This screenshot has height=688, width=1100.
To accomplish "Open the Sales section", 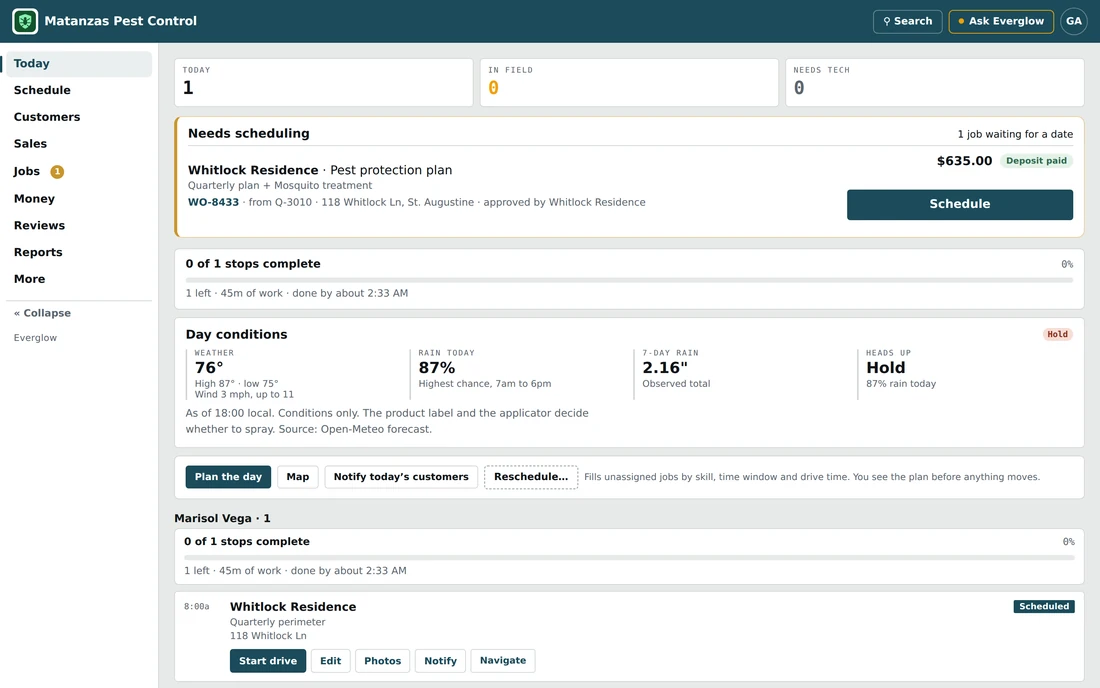I will (78, 143).
